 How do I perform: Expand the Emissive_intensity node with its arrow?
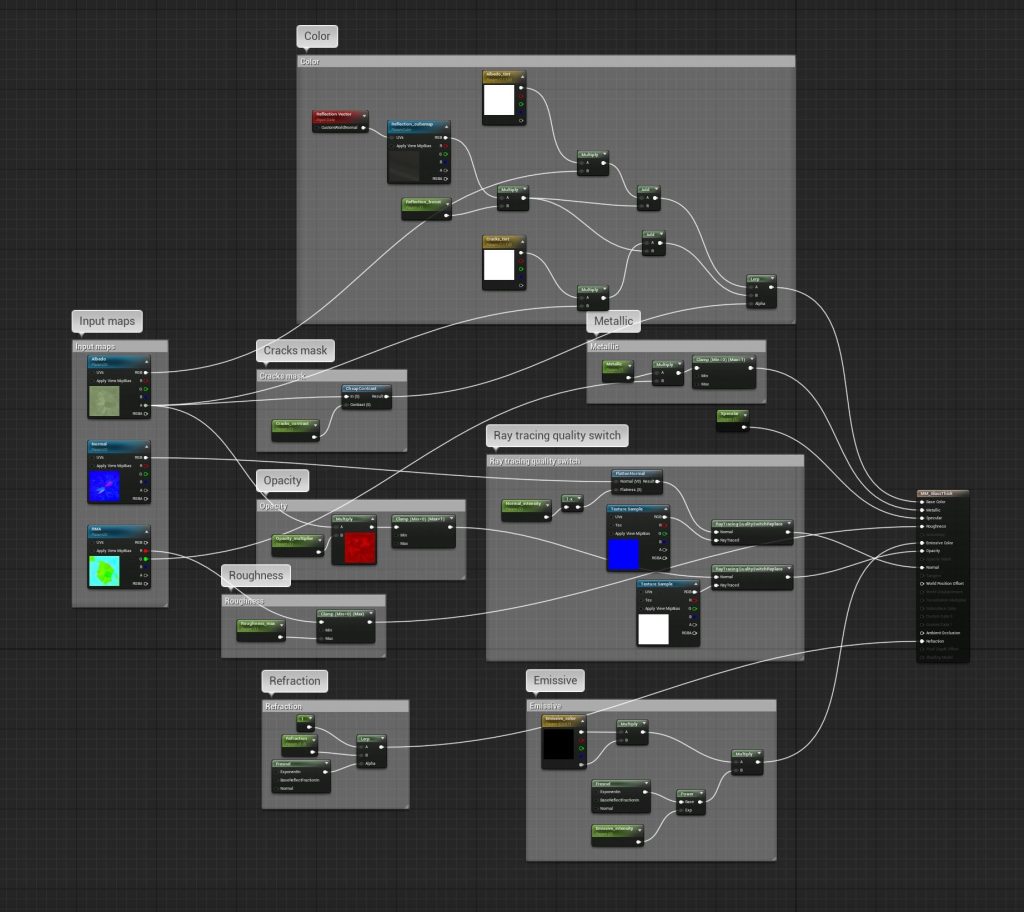click(639, 830)
